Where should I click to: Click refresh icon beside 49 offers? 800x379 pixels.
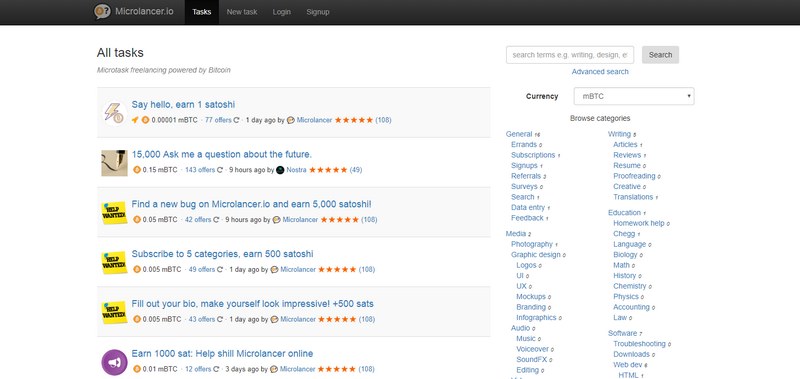pyautogui.click(x=220, y=270)
